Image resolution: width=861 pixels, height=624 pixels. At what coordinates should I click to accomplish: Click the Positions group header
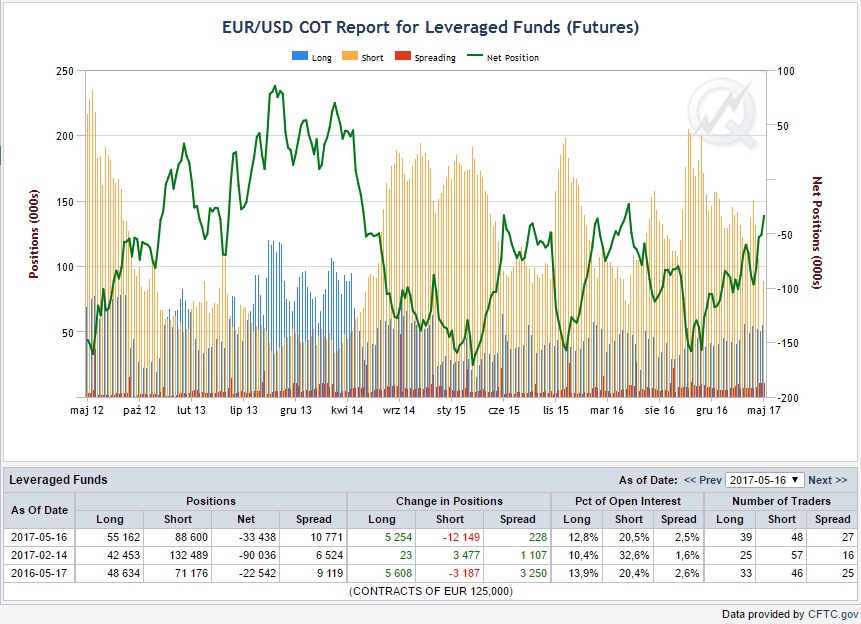click(x=211, y=501)
